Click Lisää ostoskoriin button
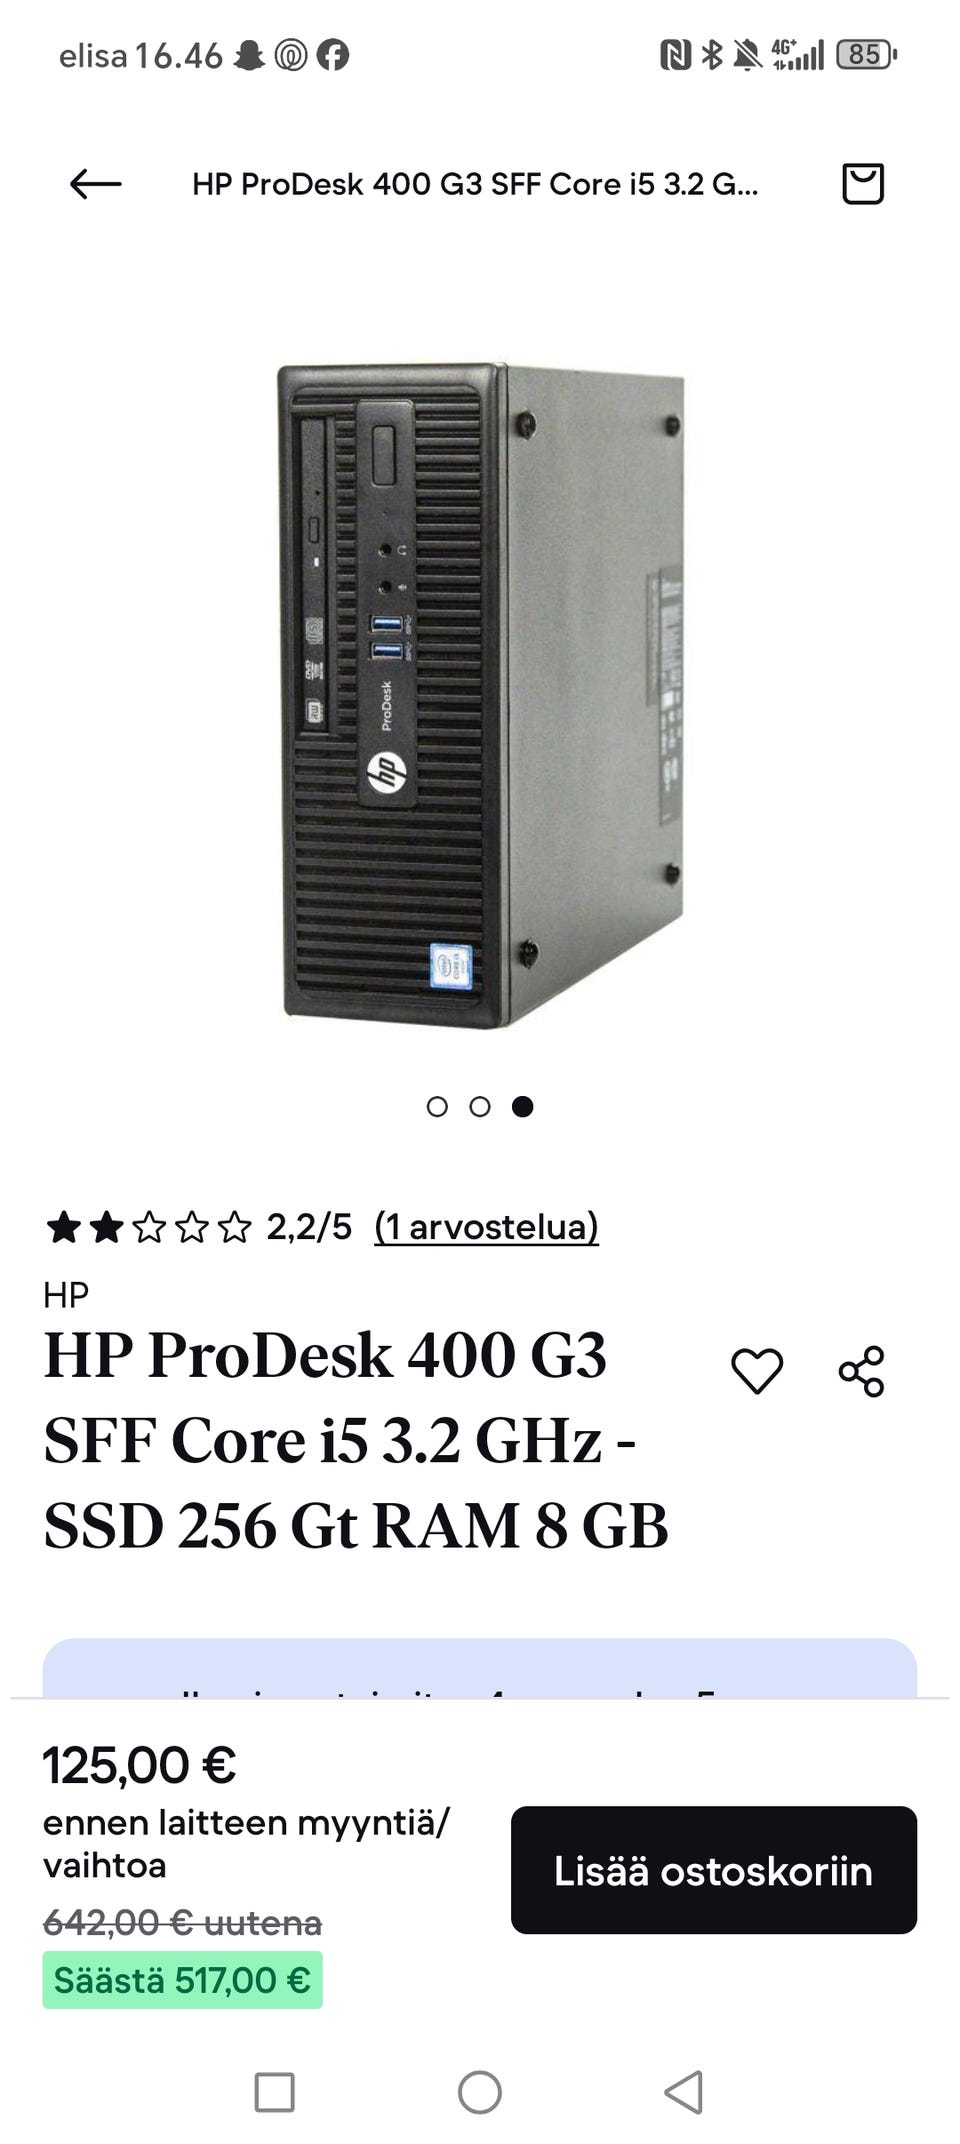The width and height of the screenshot is (960, 2144). point(714,1870)
